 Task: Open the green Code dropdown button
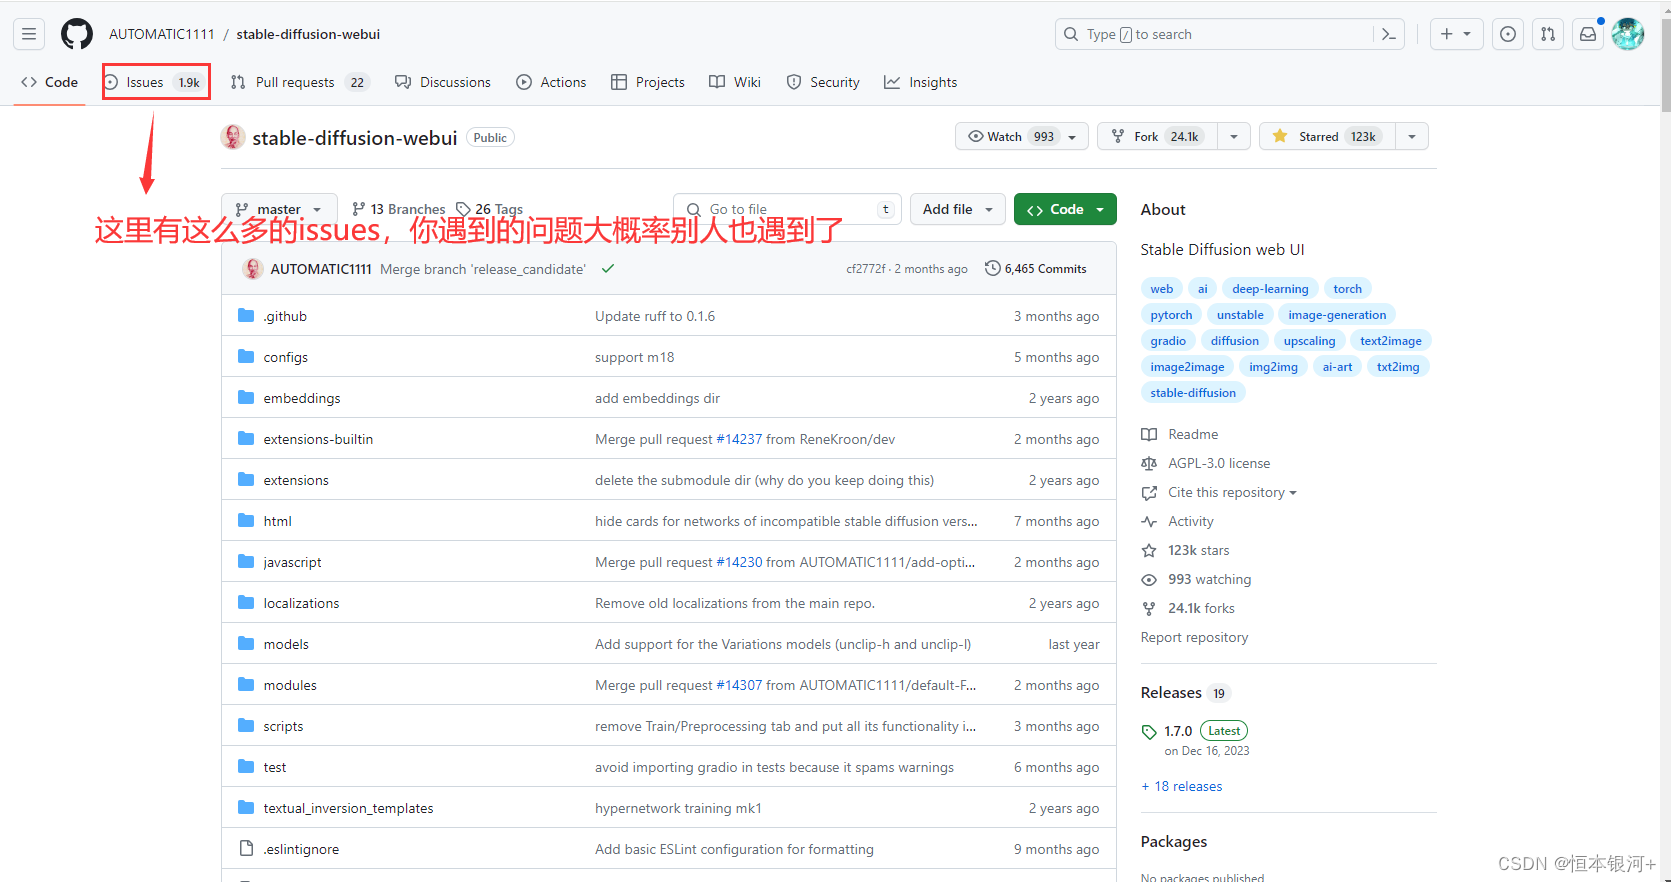click(x=1065, y=209)
